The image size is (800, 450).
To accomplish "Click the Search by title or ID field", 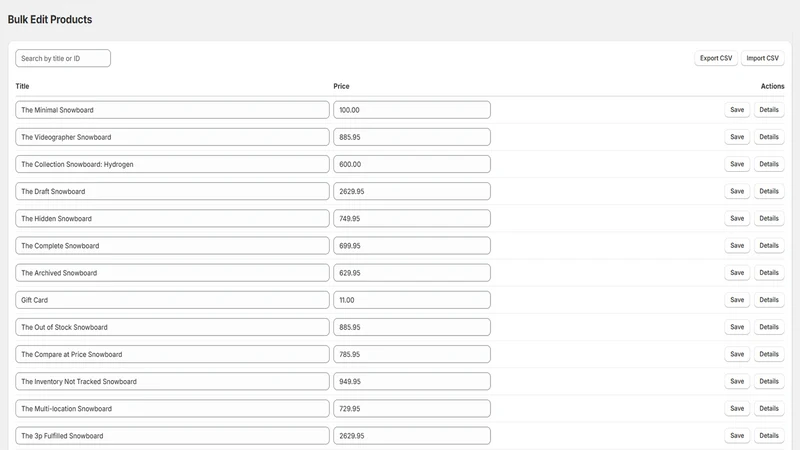I will [63, 58].
